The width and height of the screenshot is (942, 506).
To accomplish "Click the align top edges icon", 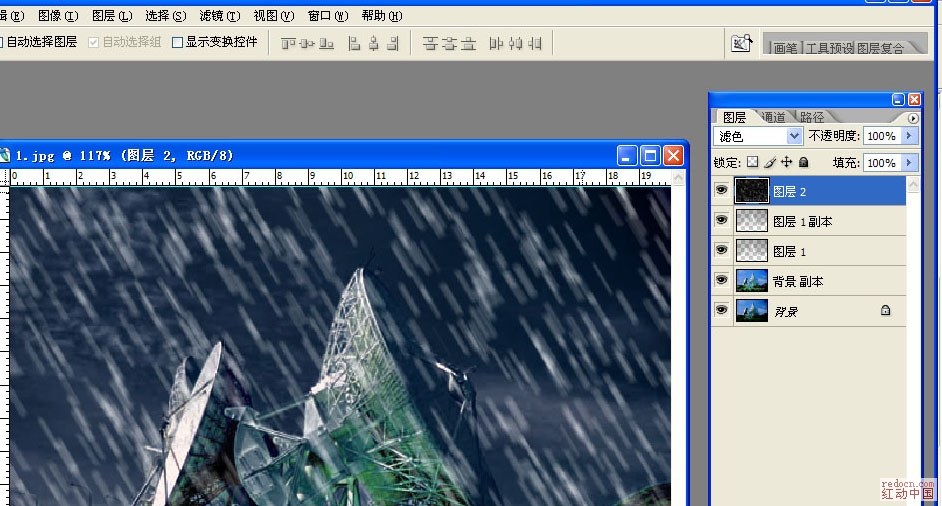I will [x=289, y=43].
